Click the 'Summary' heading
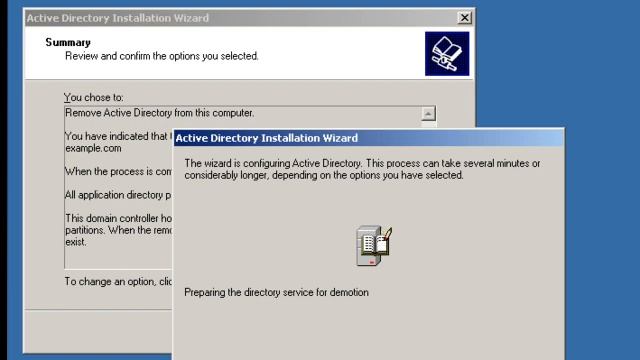 coord(68,42)
